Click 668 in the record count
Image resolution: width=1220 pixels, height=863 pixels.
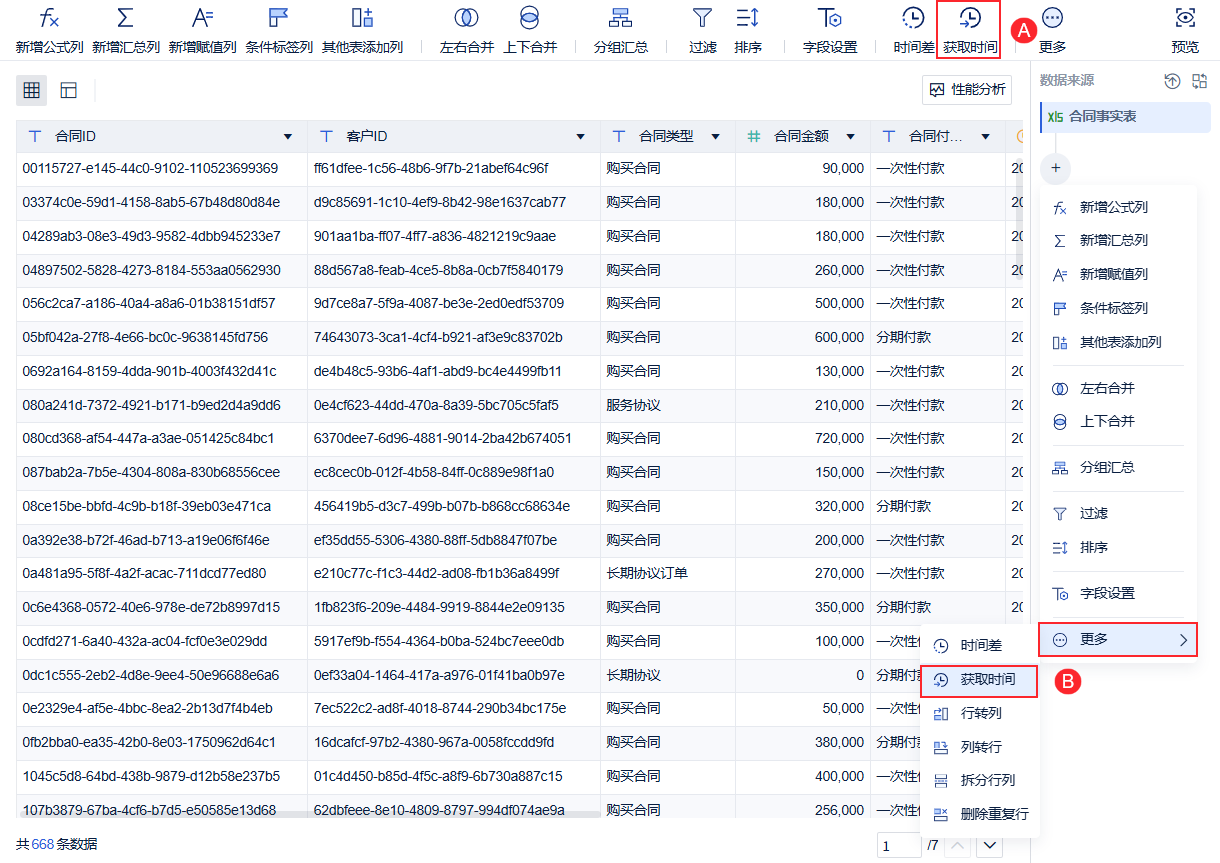click(x=43, y=844)
